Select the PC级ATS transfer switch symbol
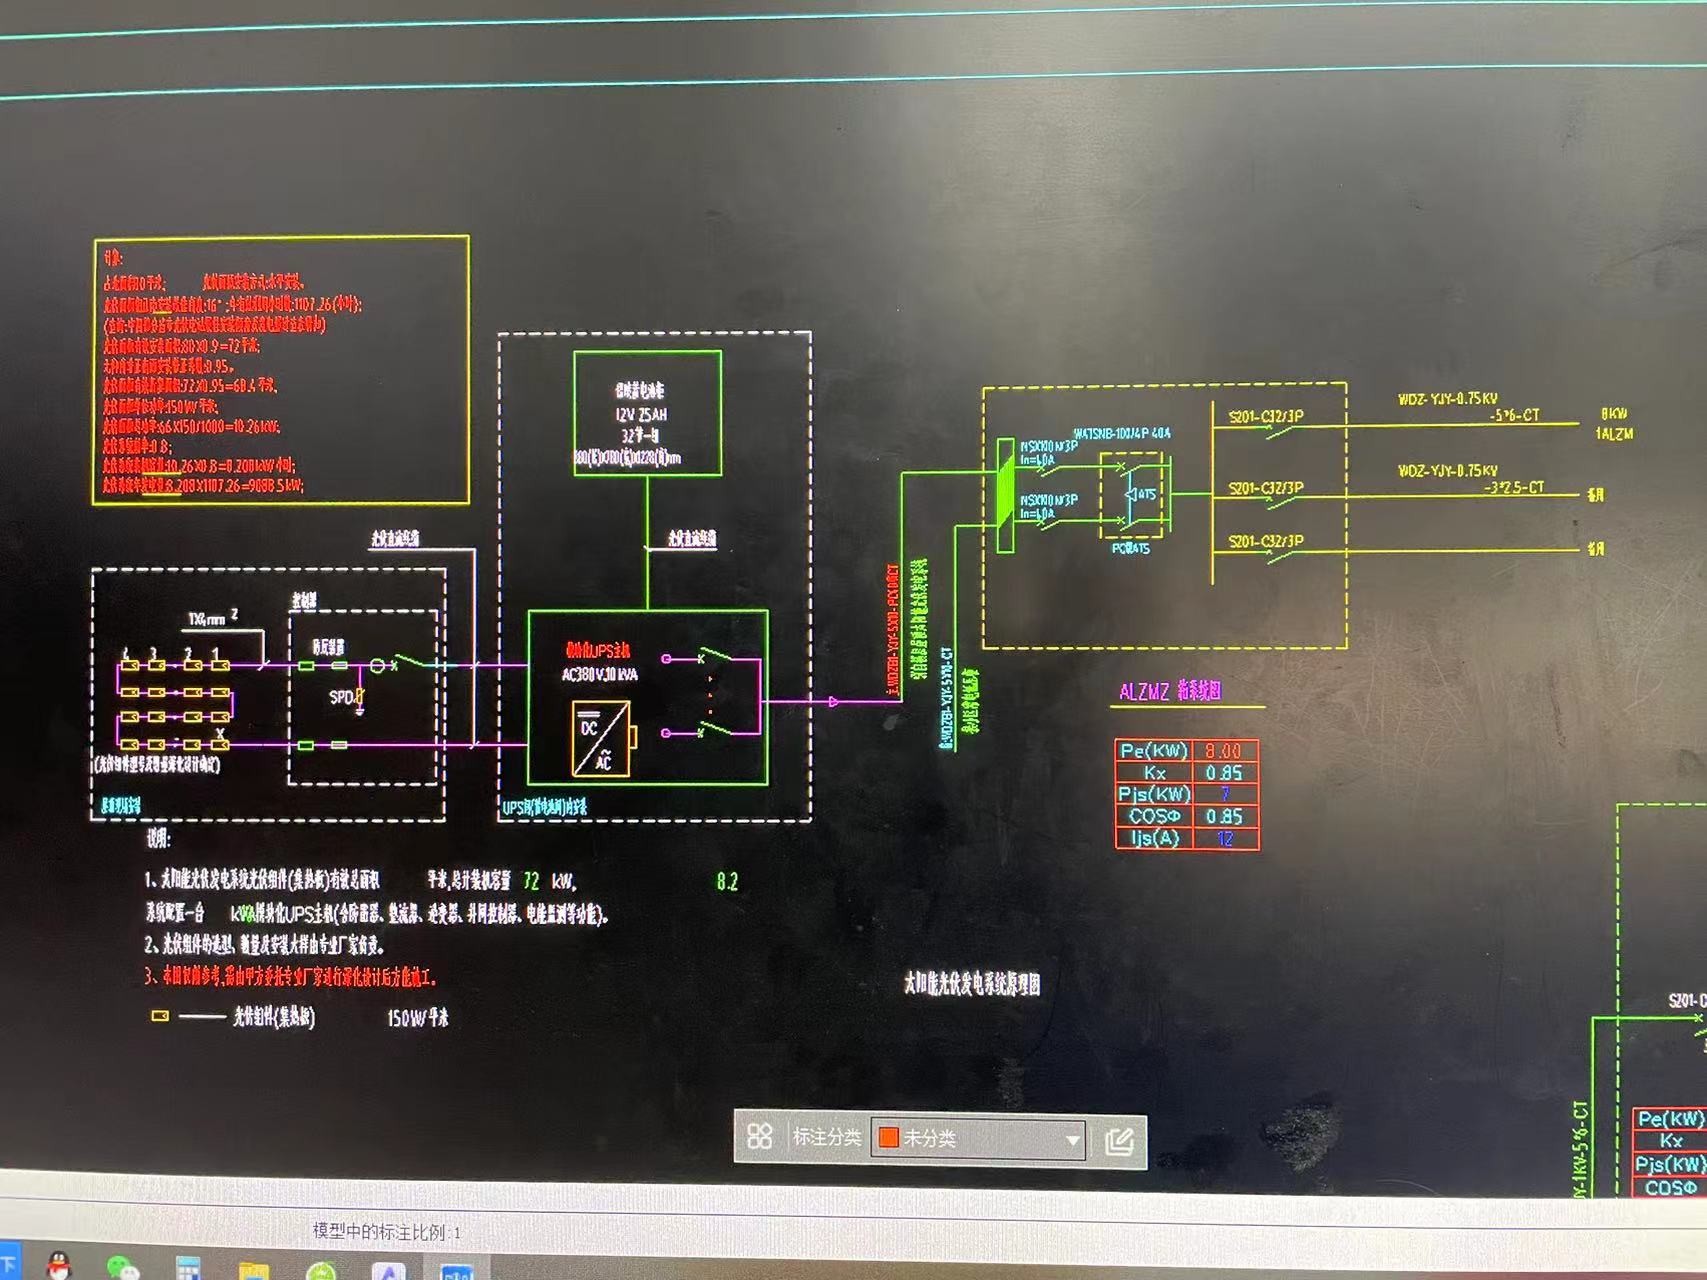 click(1132, 493)
